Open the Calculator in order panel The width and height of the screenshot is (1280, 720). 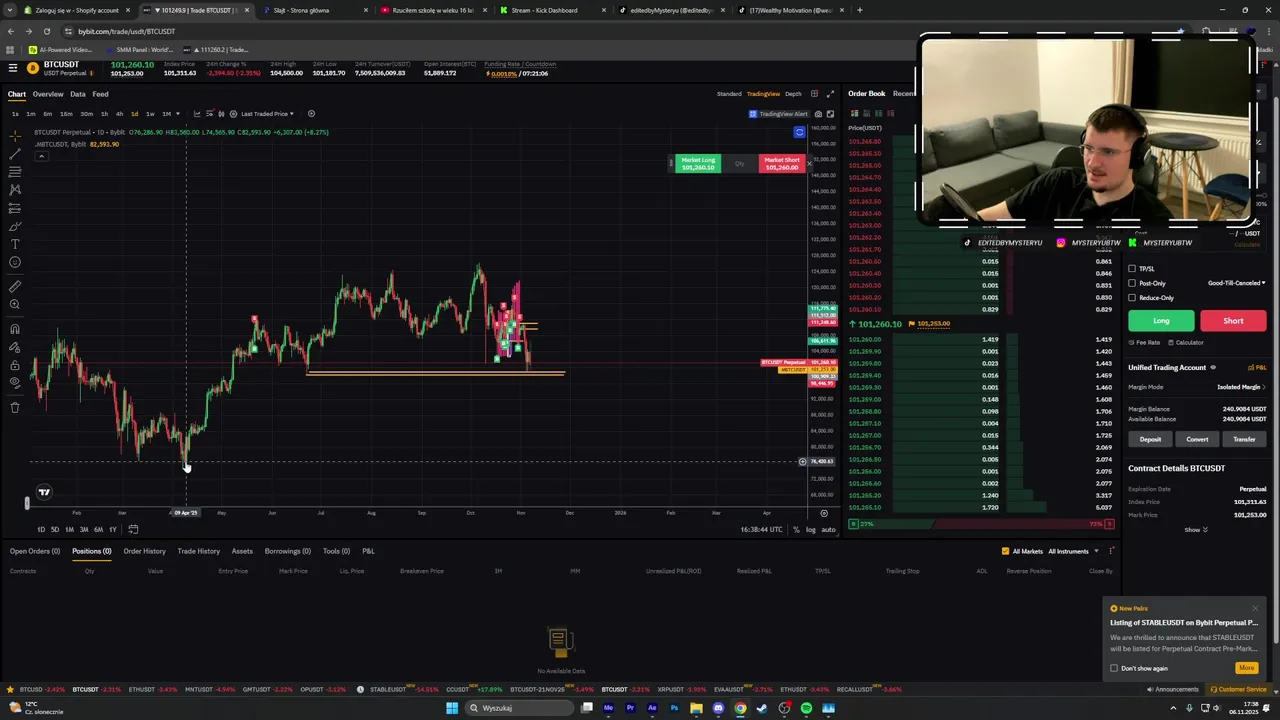[1186, 342]
